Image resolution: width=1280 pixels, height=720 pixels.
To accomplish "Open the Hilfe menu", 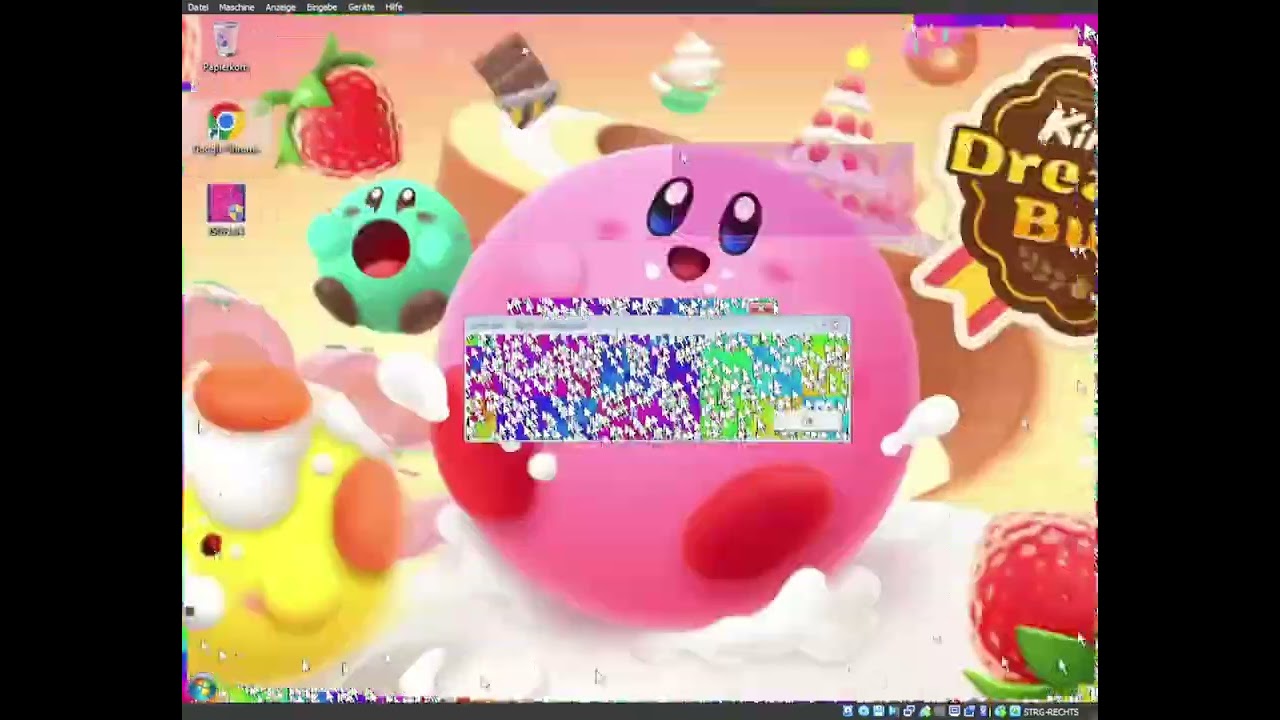I will coord(394,7).
